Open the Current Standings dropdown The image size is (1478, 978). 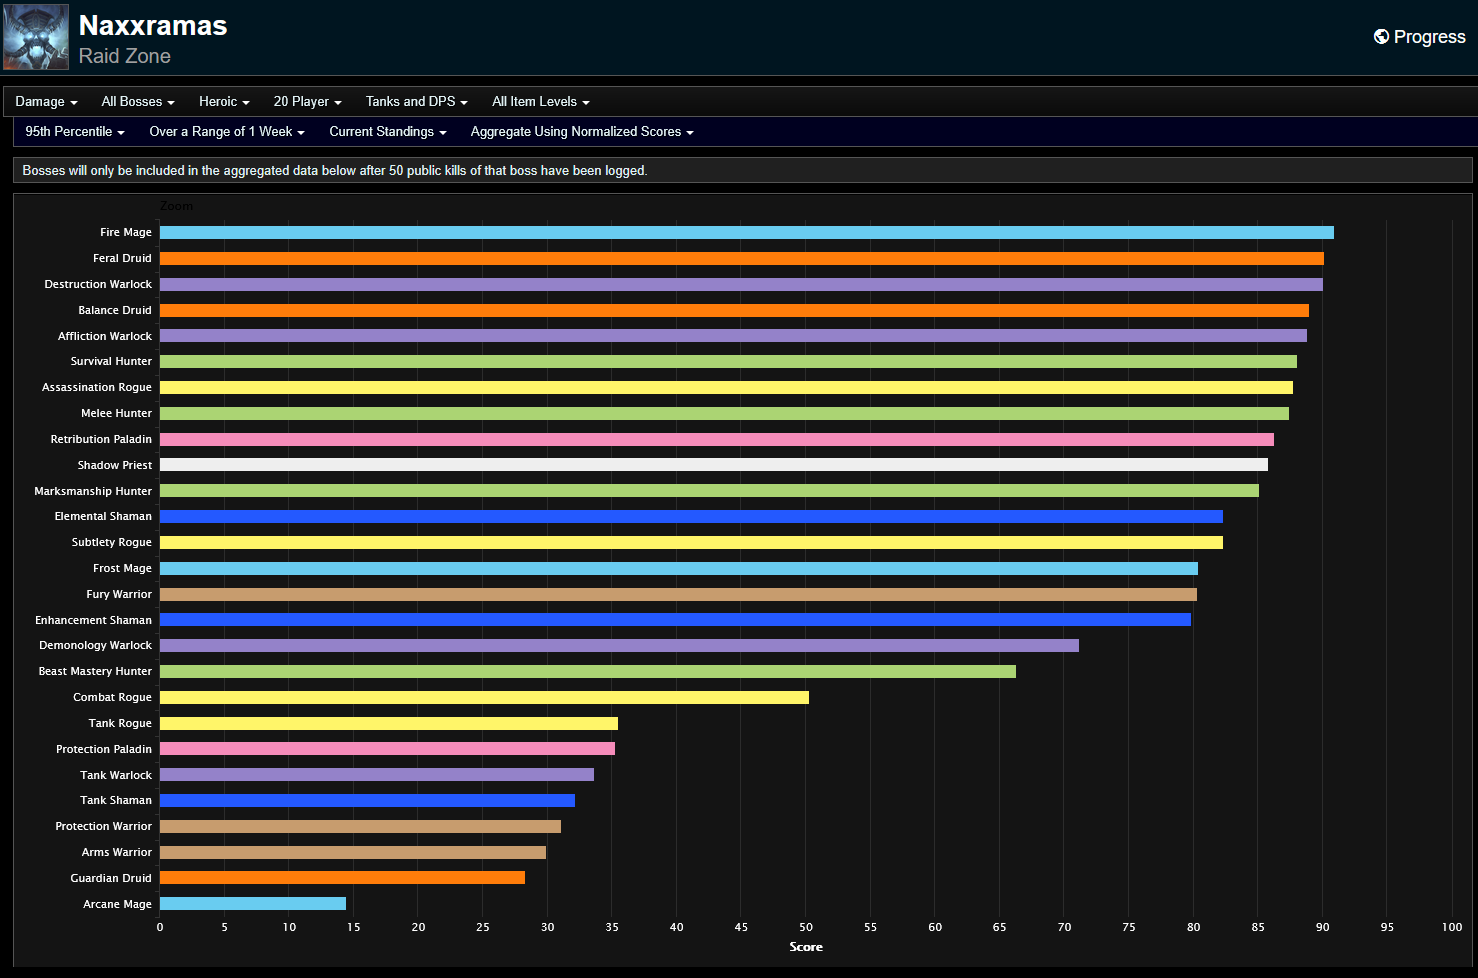387,131
